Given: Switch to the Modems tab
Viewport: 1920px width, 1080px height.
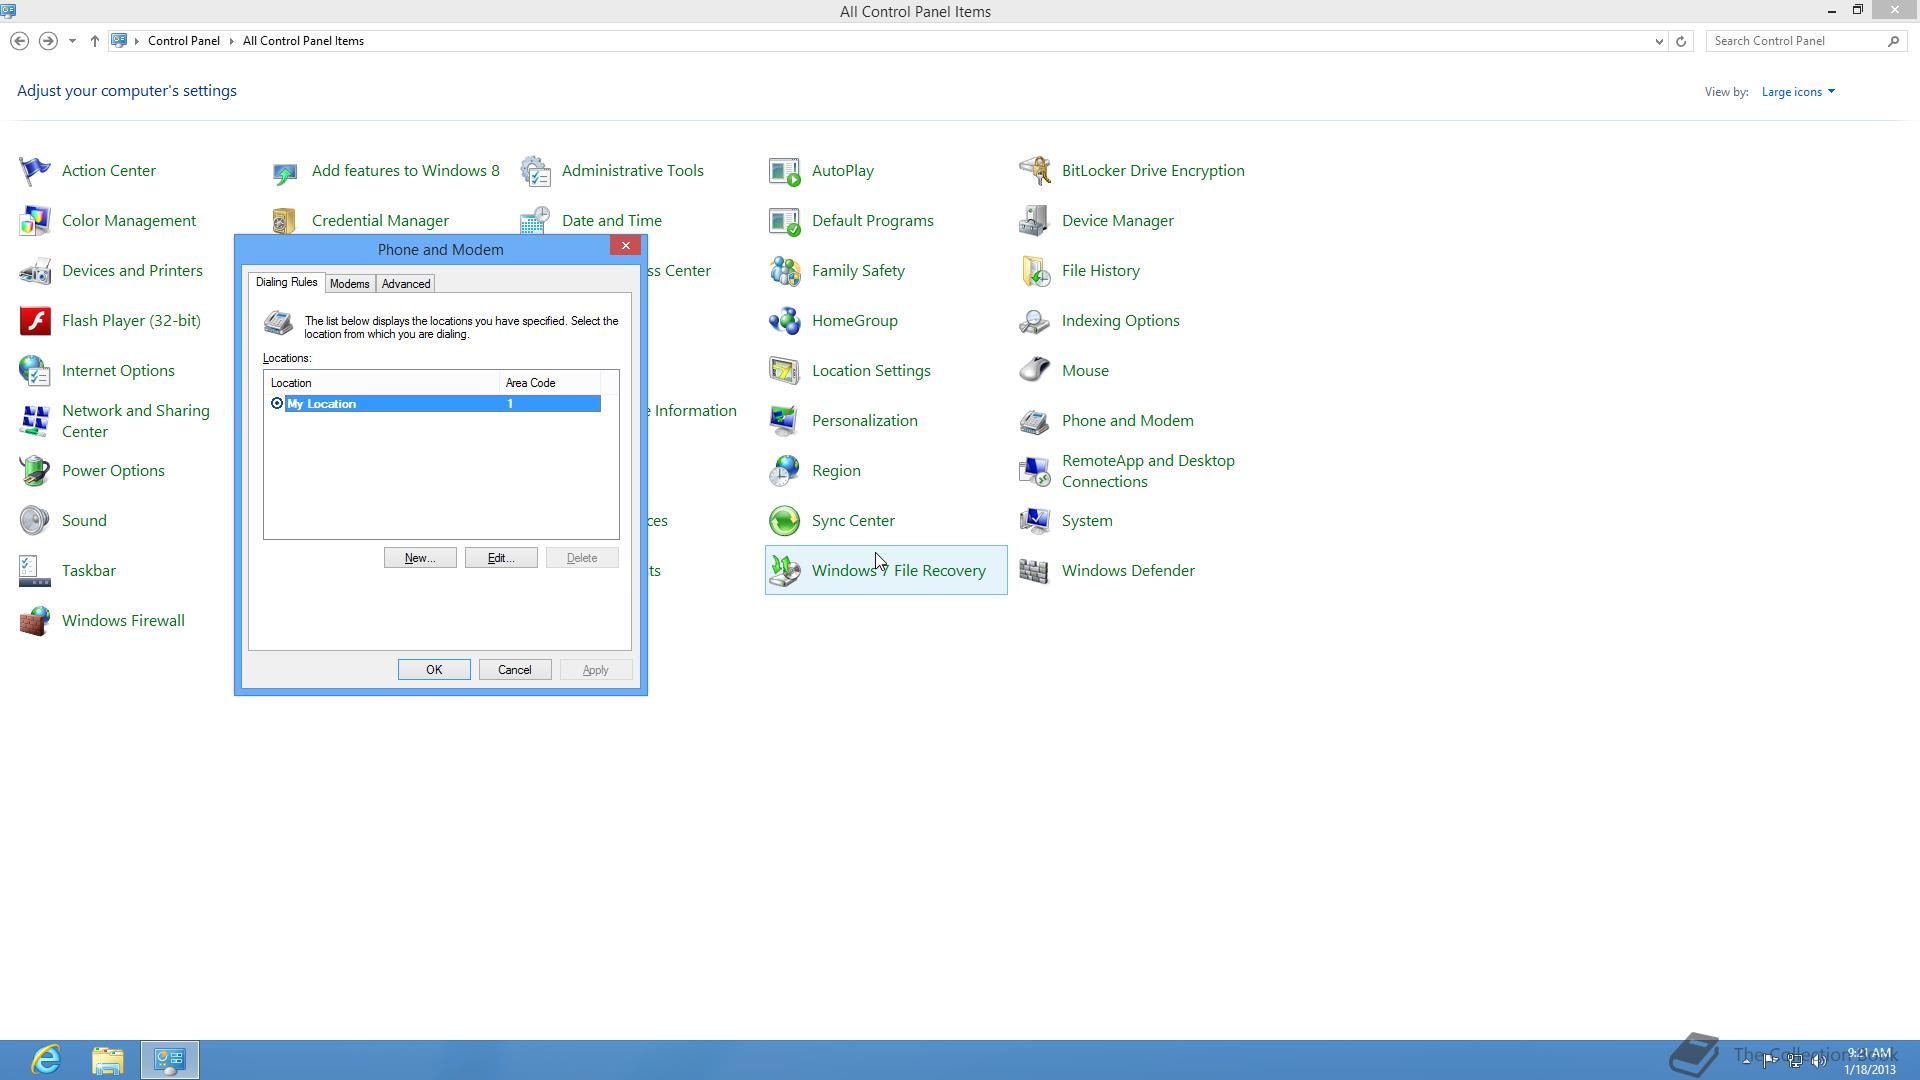Looking at the screenshot, I should coord(350,284).
